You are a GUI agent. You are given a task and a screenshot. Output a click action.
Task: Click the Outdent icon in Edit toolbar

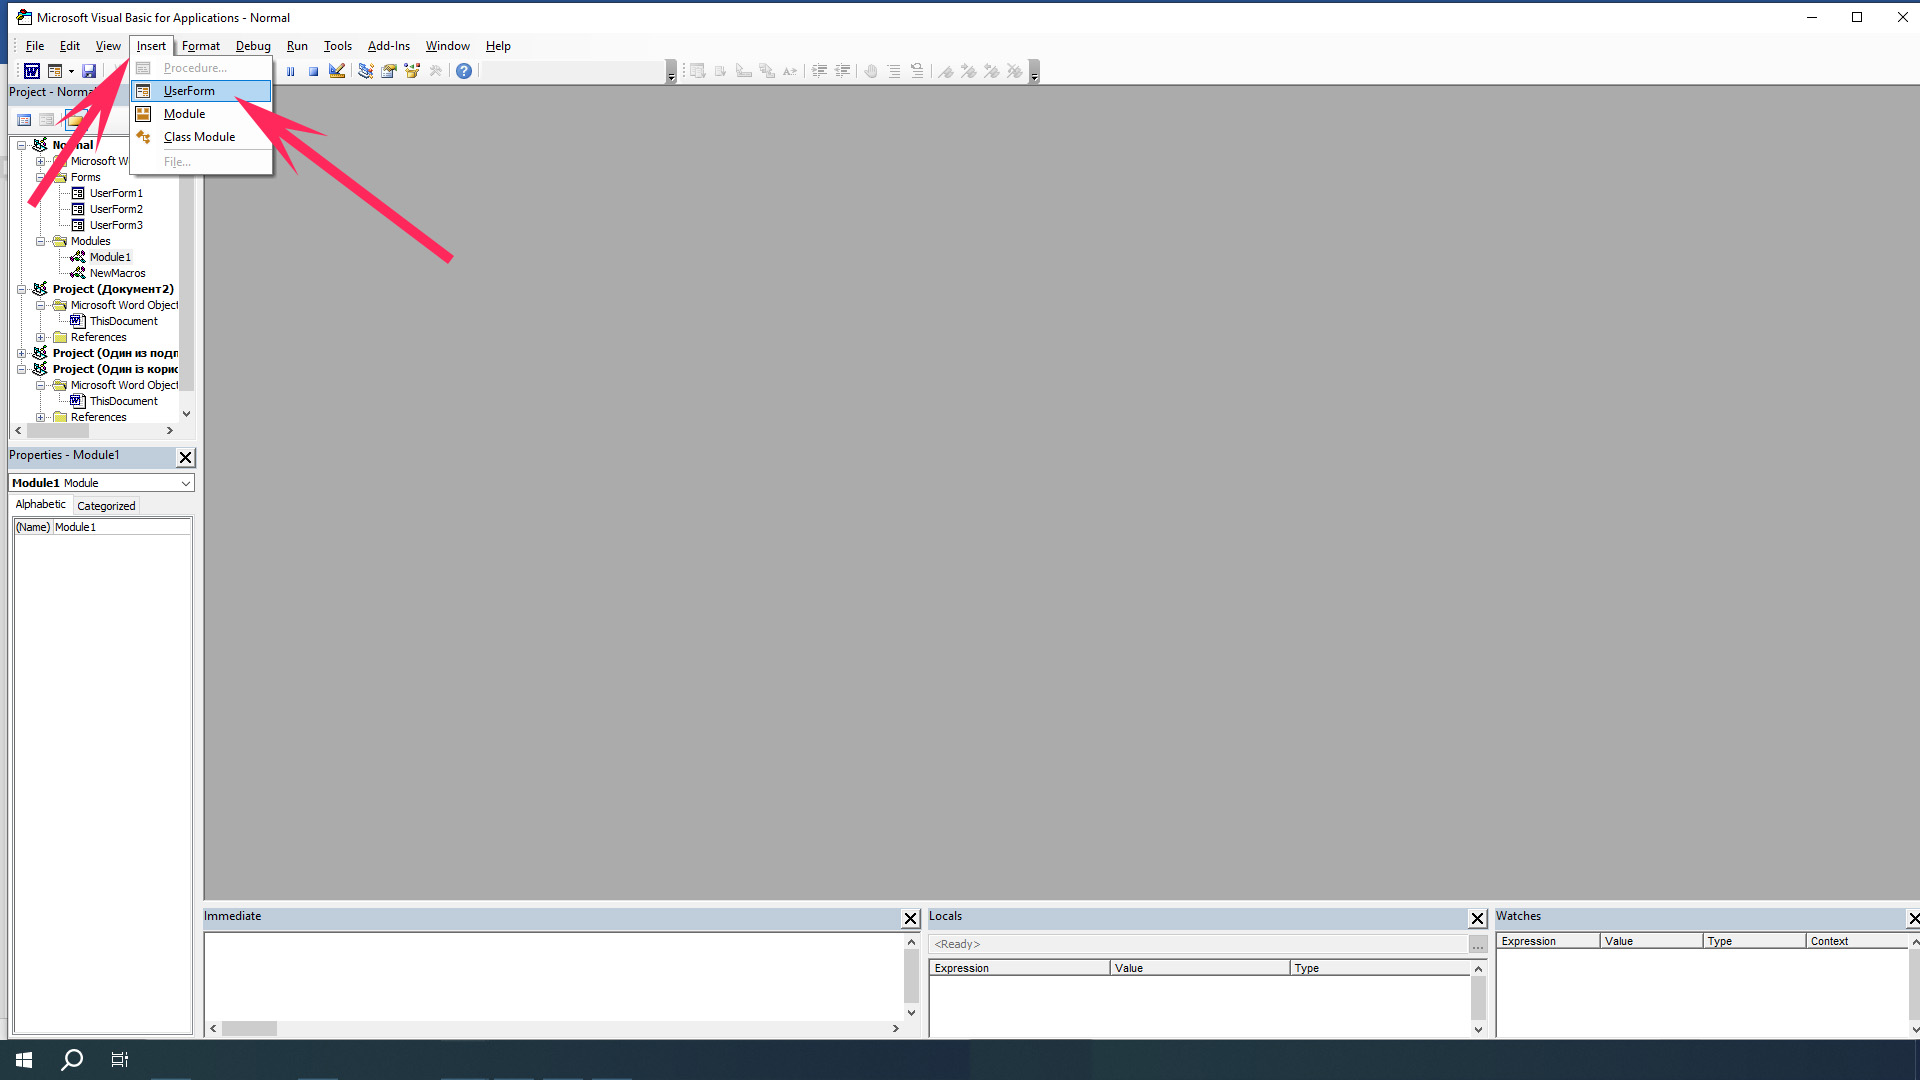(x=843, y=71)
